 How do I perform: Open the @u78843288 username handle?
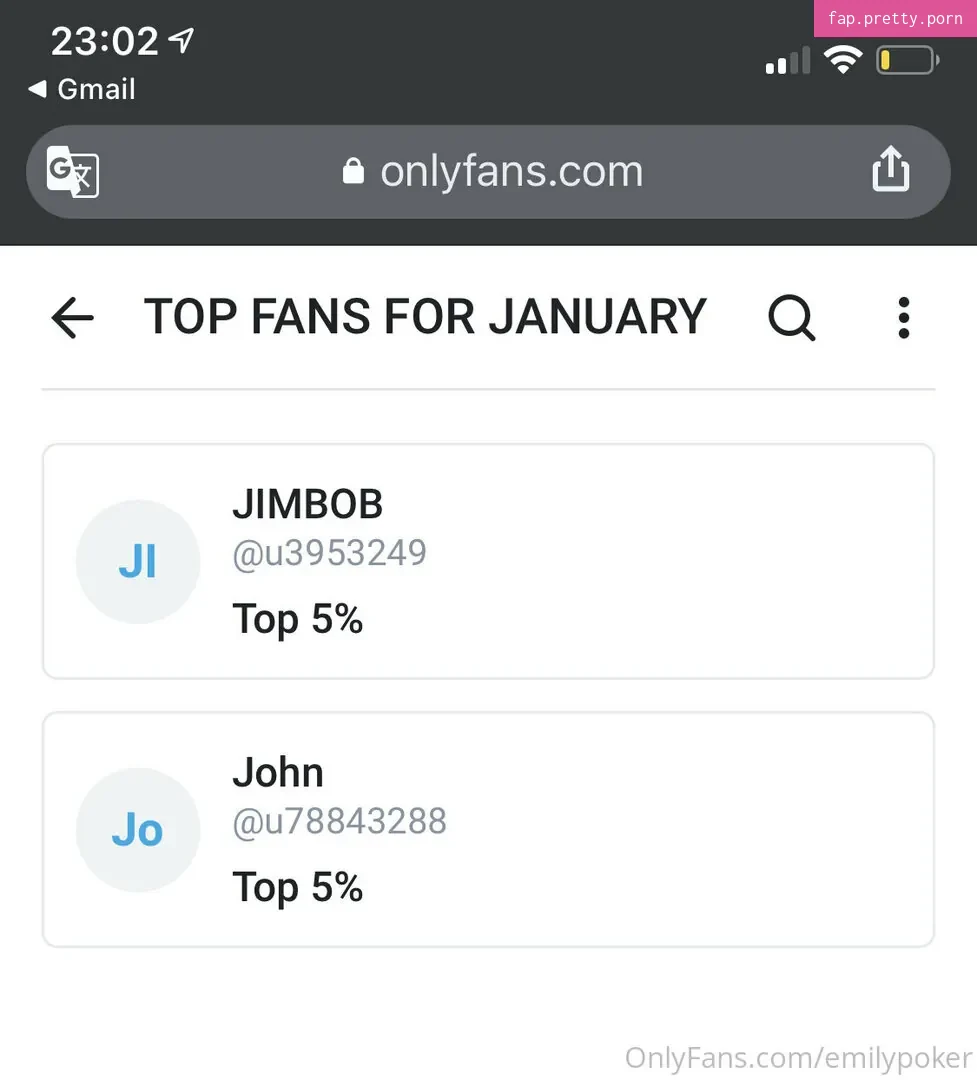tap(340, 821)
